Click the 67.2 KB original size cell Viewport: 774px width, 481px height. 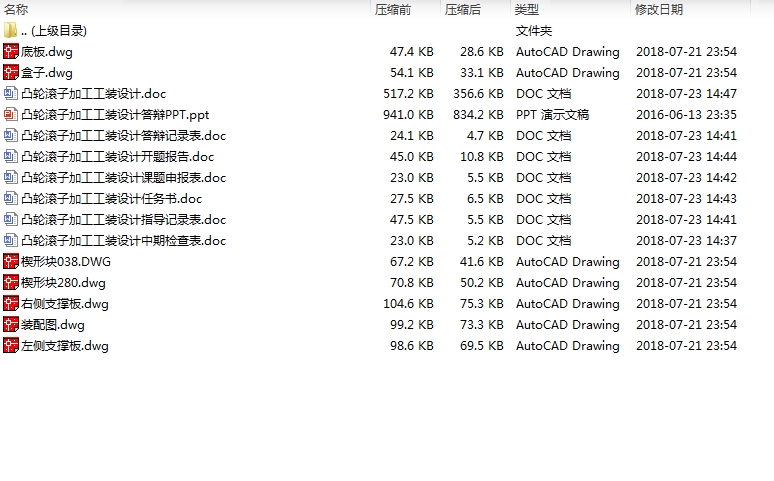(x=412, y=262)
